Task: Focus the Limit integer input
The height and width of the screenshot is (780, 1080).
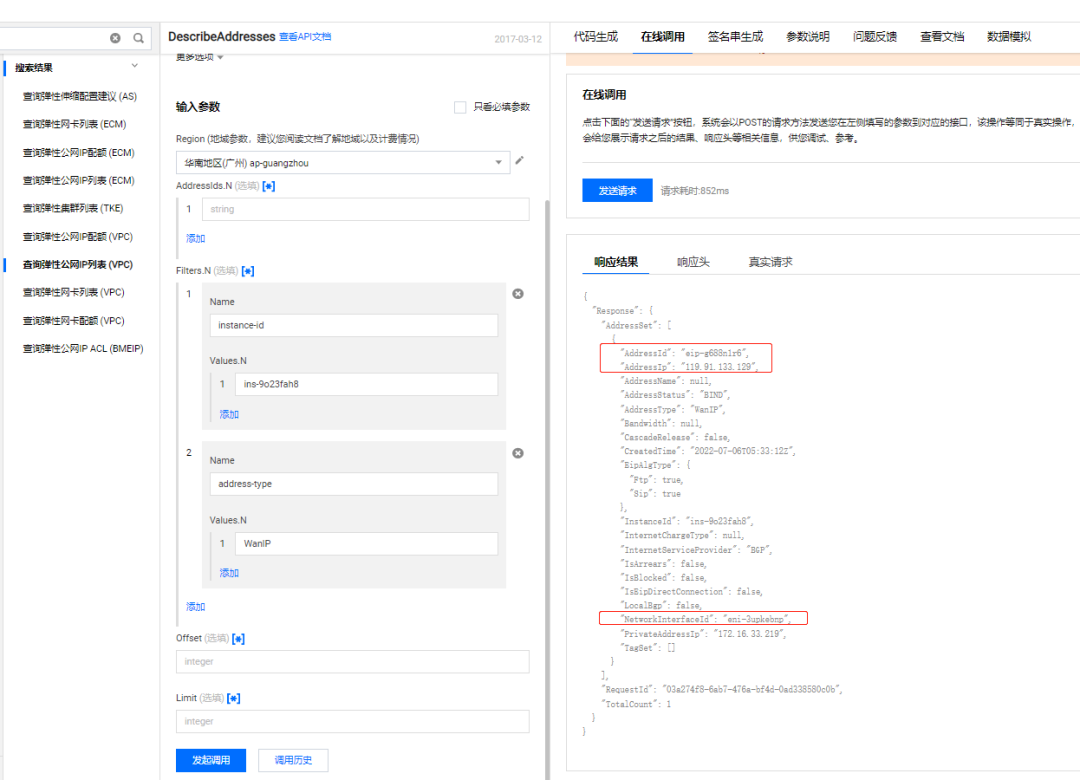Action: [353, 721]
